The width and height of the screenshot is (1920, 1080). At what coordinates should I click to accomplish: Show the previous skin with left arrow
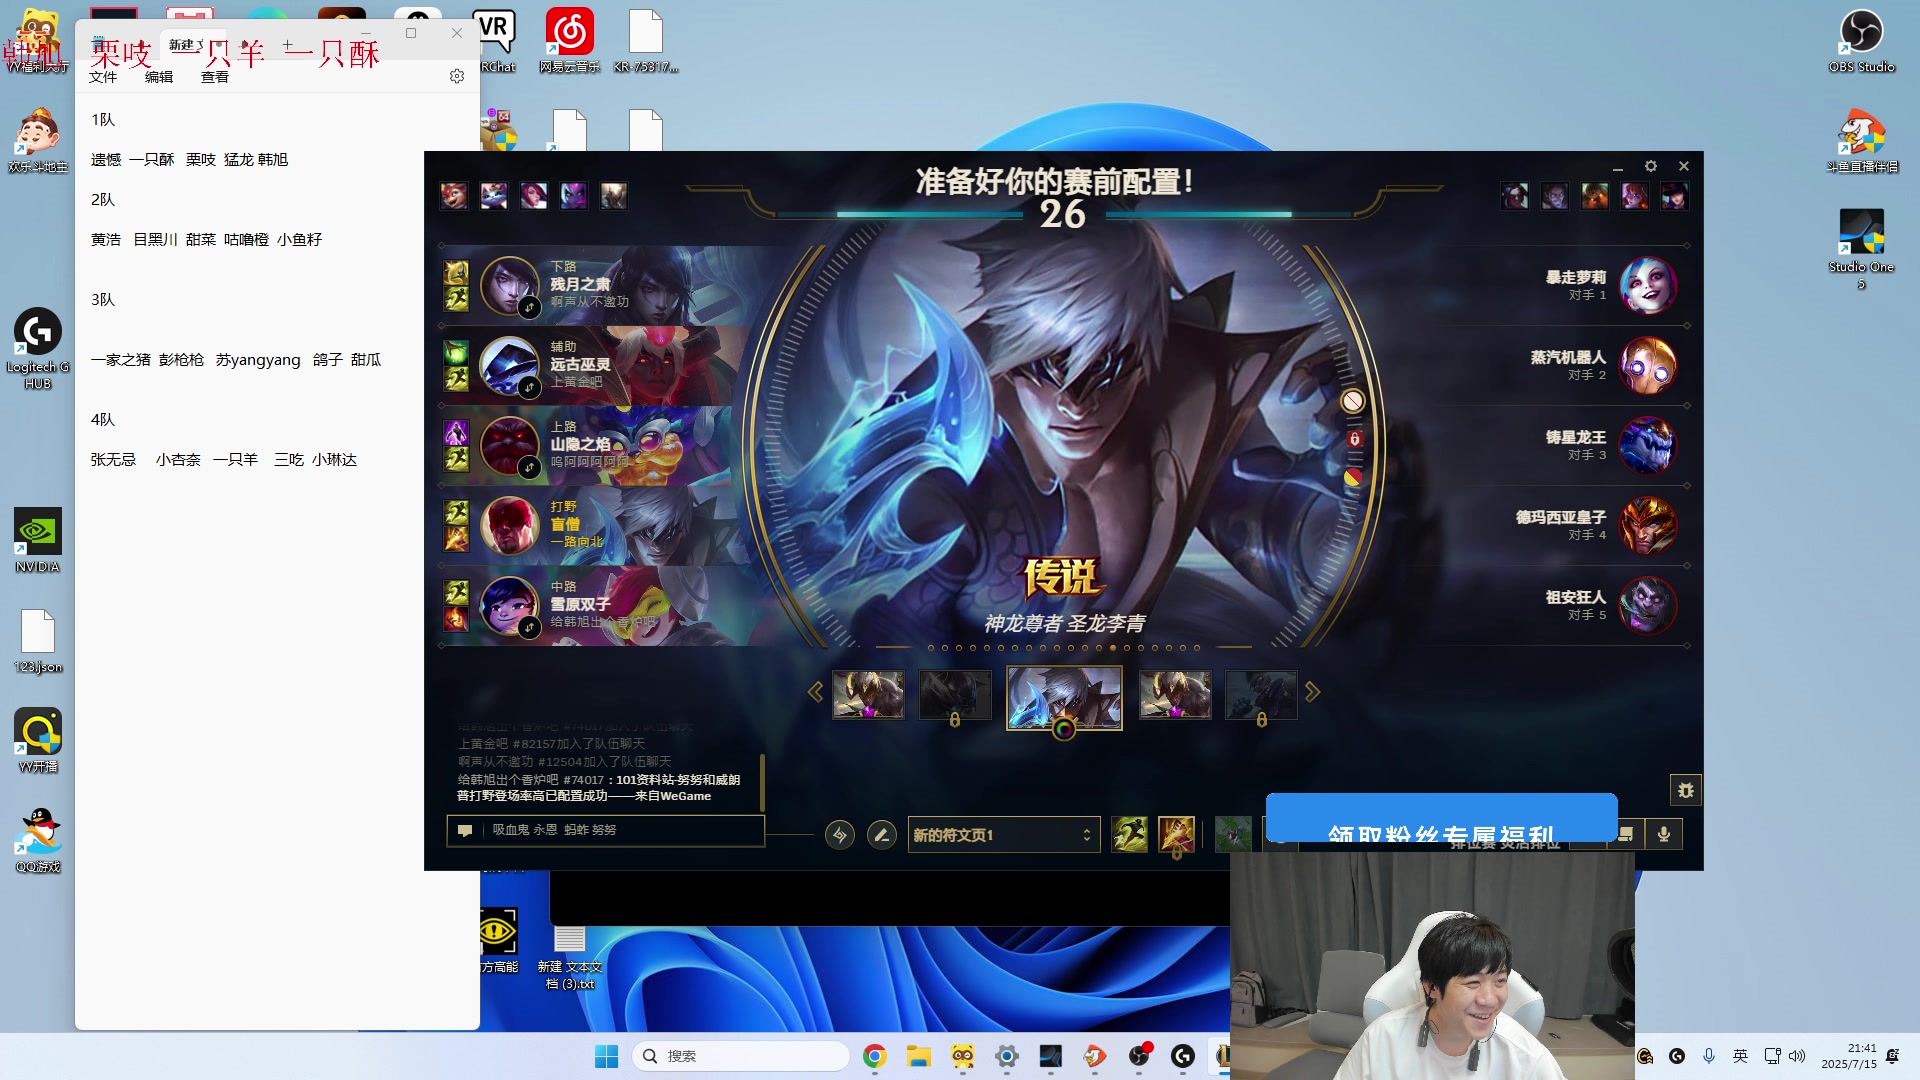tap(815, 692)
